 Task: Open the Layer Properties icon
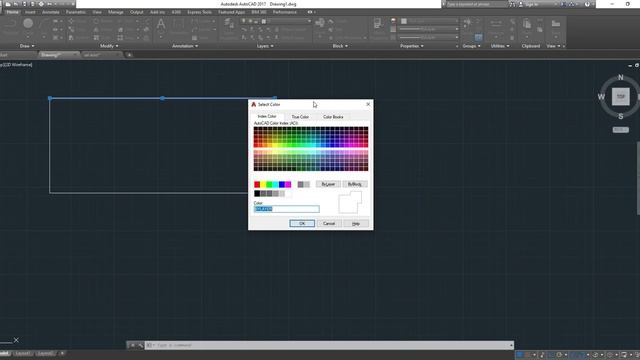tap(229, 24)
